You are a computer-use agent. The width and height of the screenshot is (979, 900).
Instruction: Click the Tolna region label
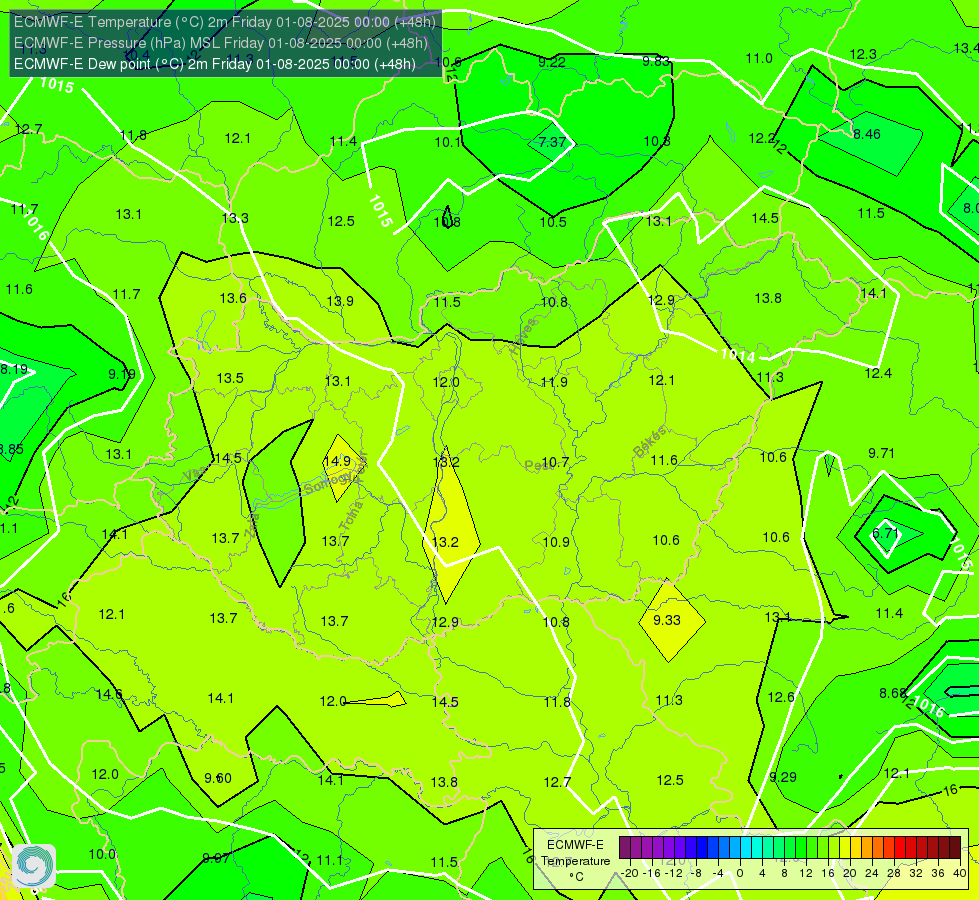point(351,515)
